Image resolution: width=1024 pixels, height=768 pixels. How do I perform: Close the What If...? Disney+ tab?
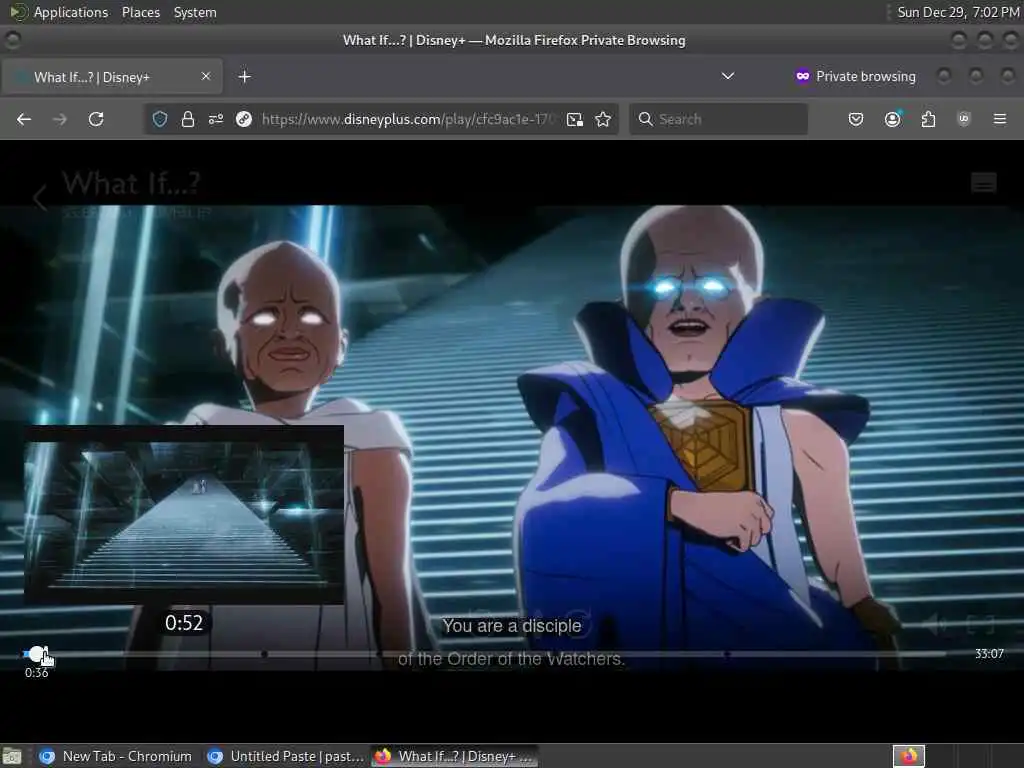206,76
